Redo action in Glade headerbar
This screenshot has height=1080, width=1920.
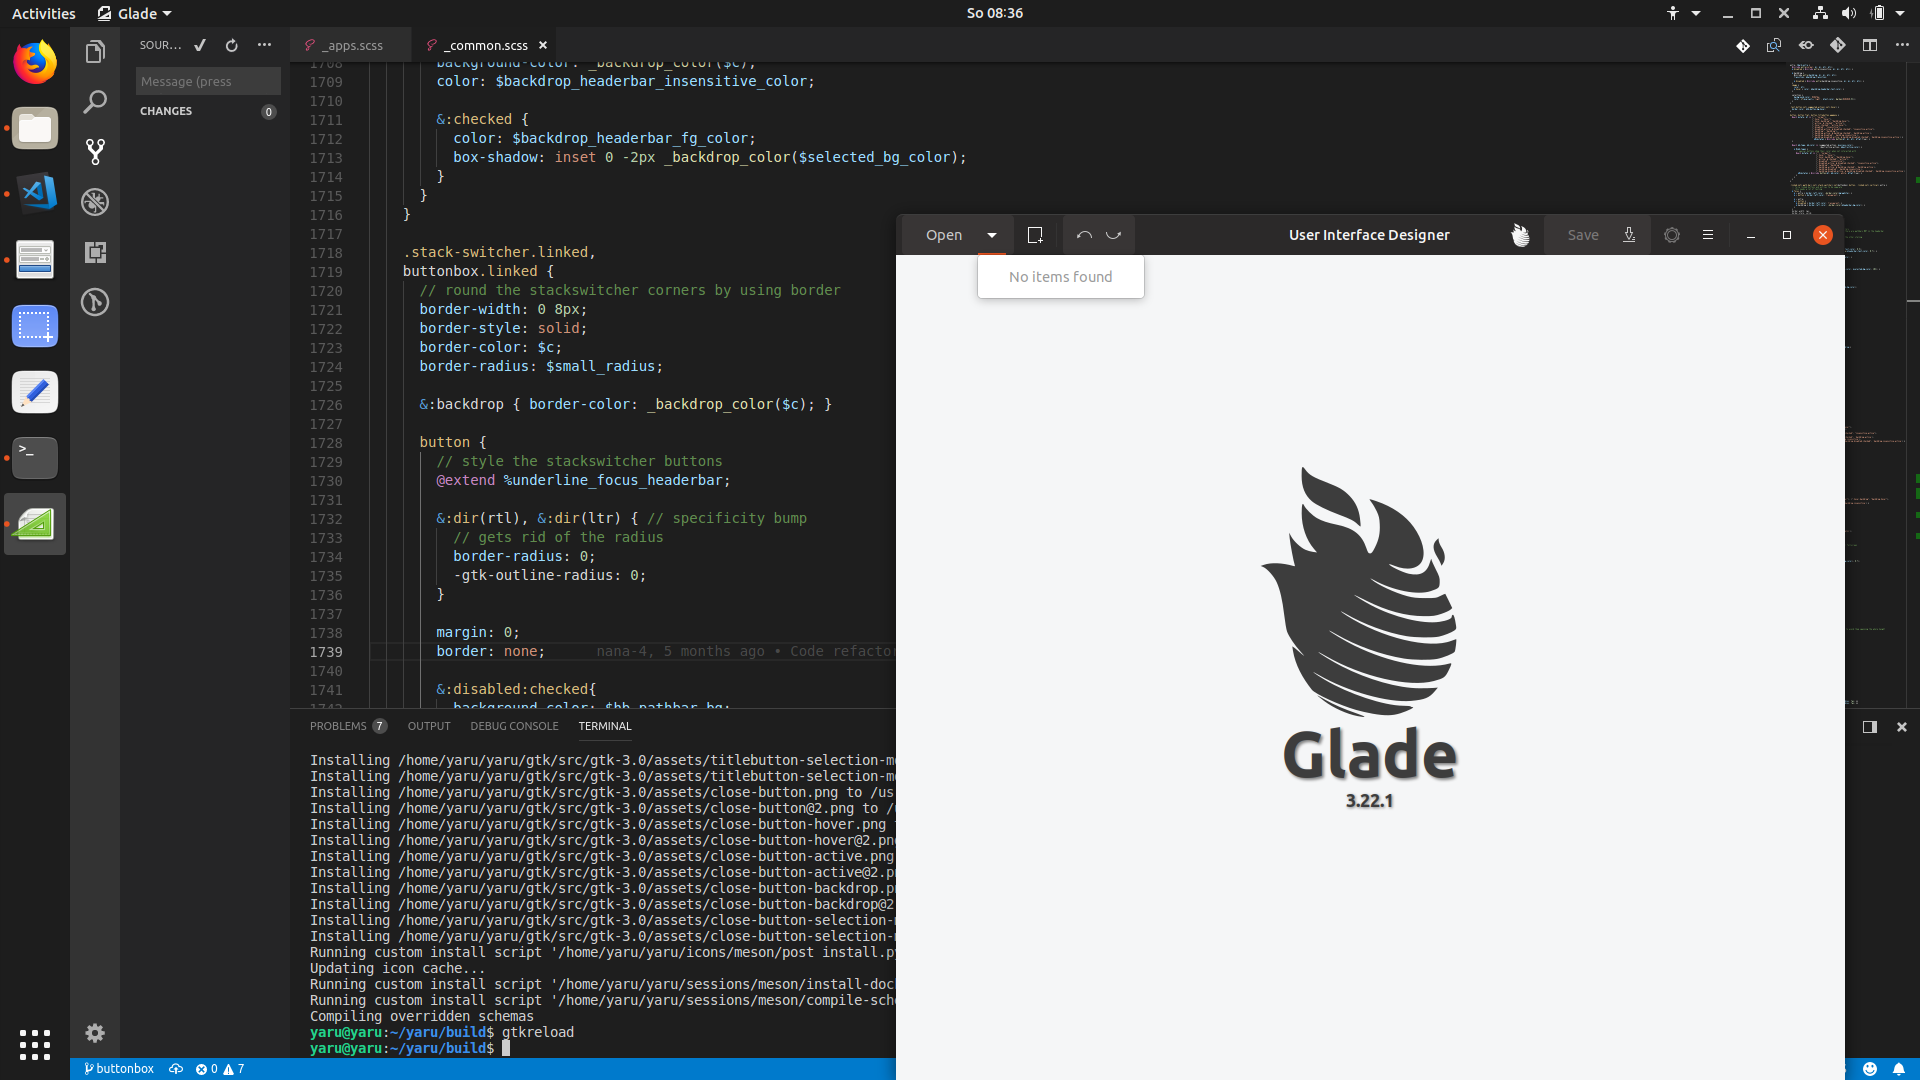pos(1113,235)
